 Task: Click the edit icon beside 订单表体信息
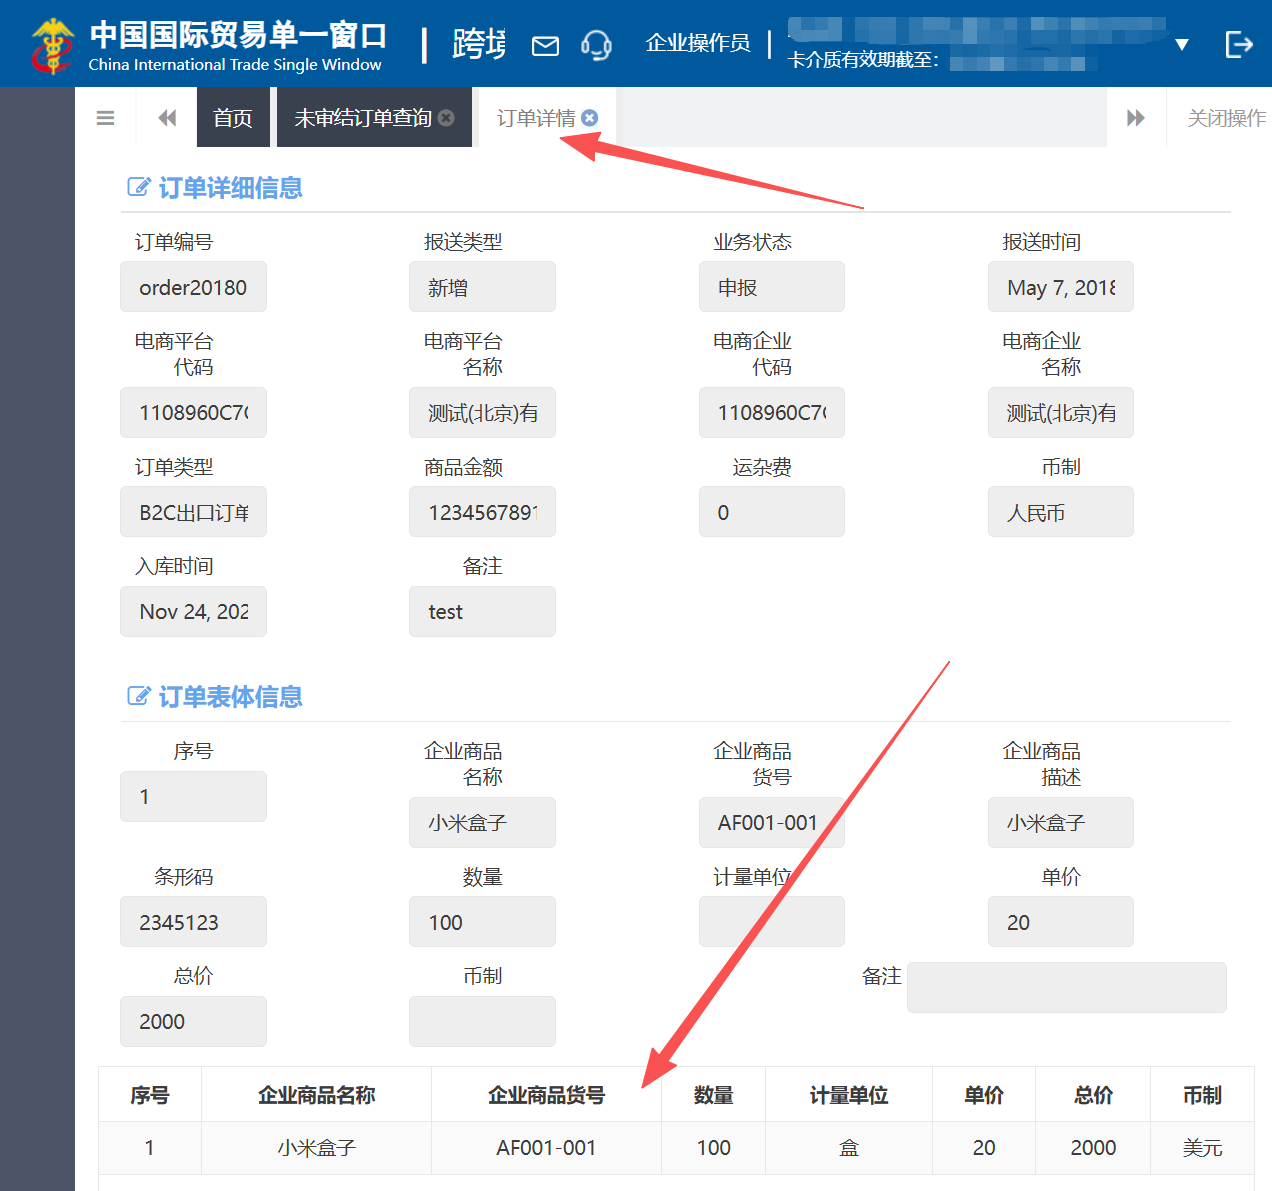pos(138,695)
